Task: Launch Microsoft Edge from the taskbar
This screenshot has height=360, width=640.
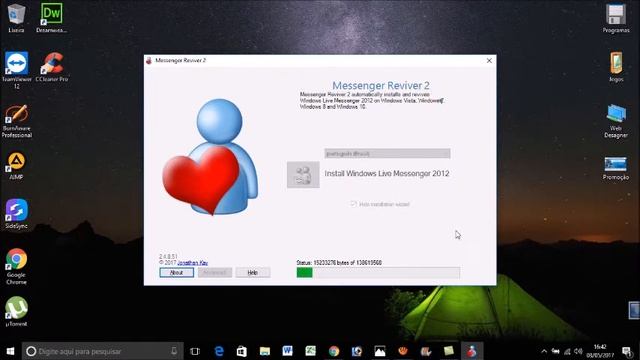Action: [219, 351]
